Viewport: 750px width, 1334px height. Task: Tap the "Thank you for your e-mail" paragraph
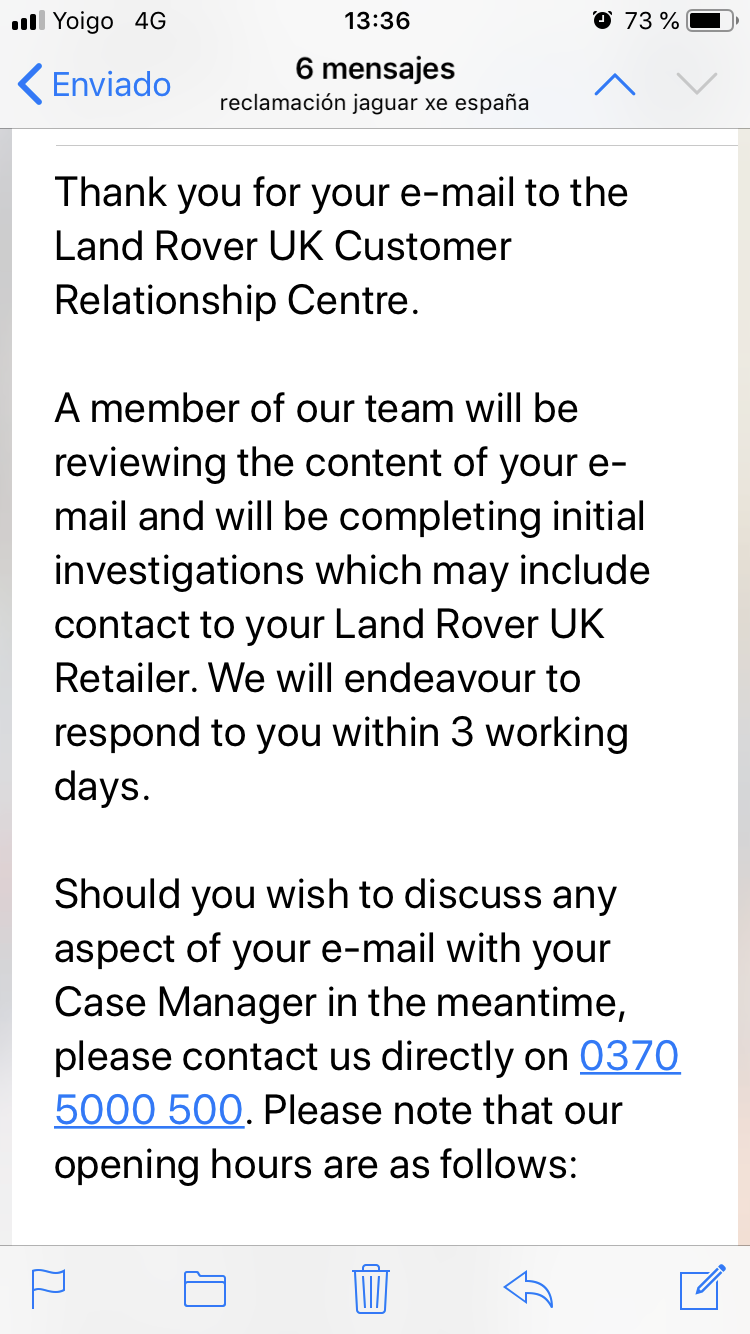tap(340, 246)
